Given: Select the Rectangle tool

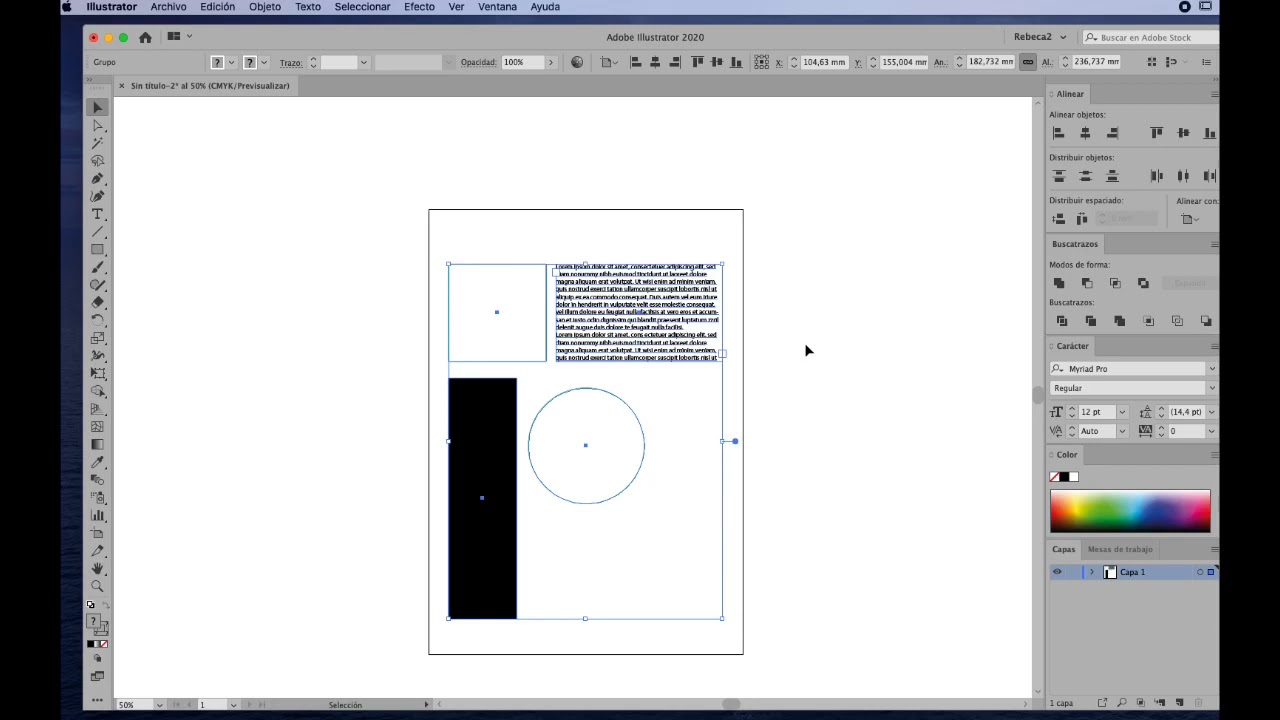Looking at the screenshot, I should tap(97, 250).
